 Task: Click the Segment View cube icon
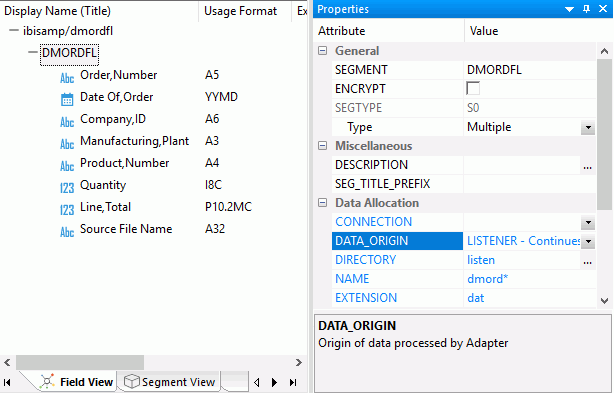coord(132,381)
